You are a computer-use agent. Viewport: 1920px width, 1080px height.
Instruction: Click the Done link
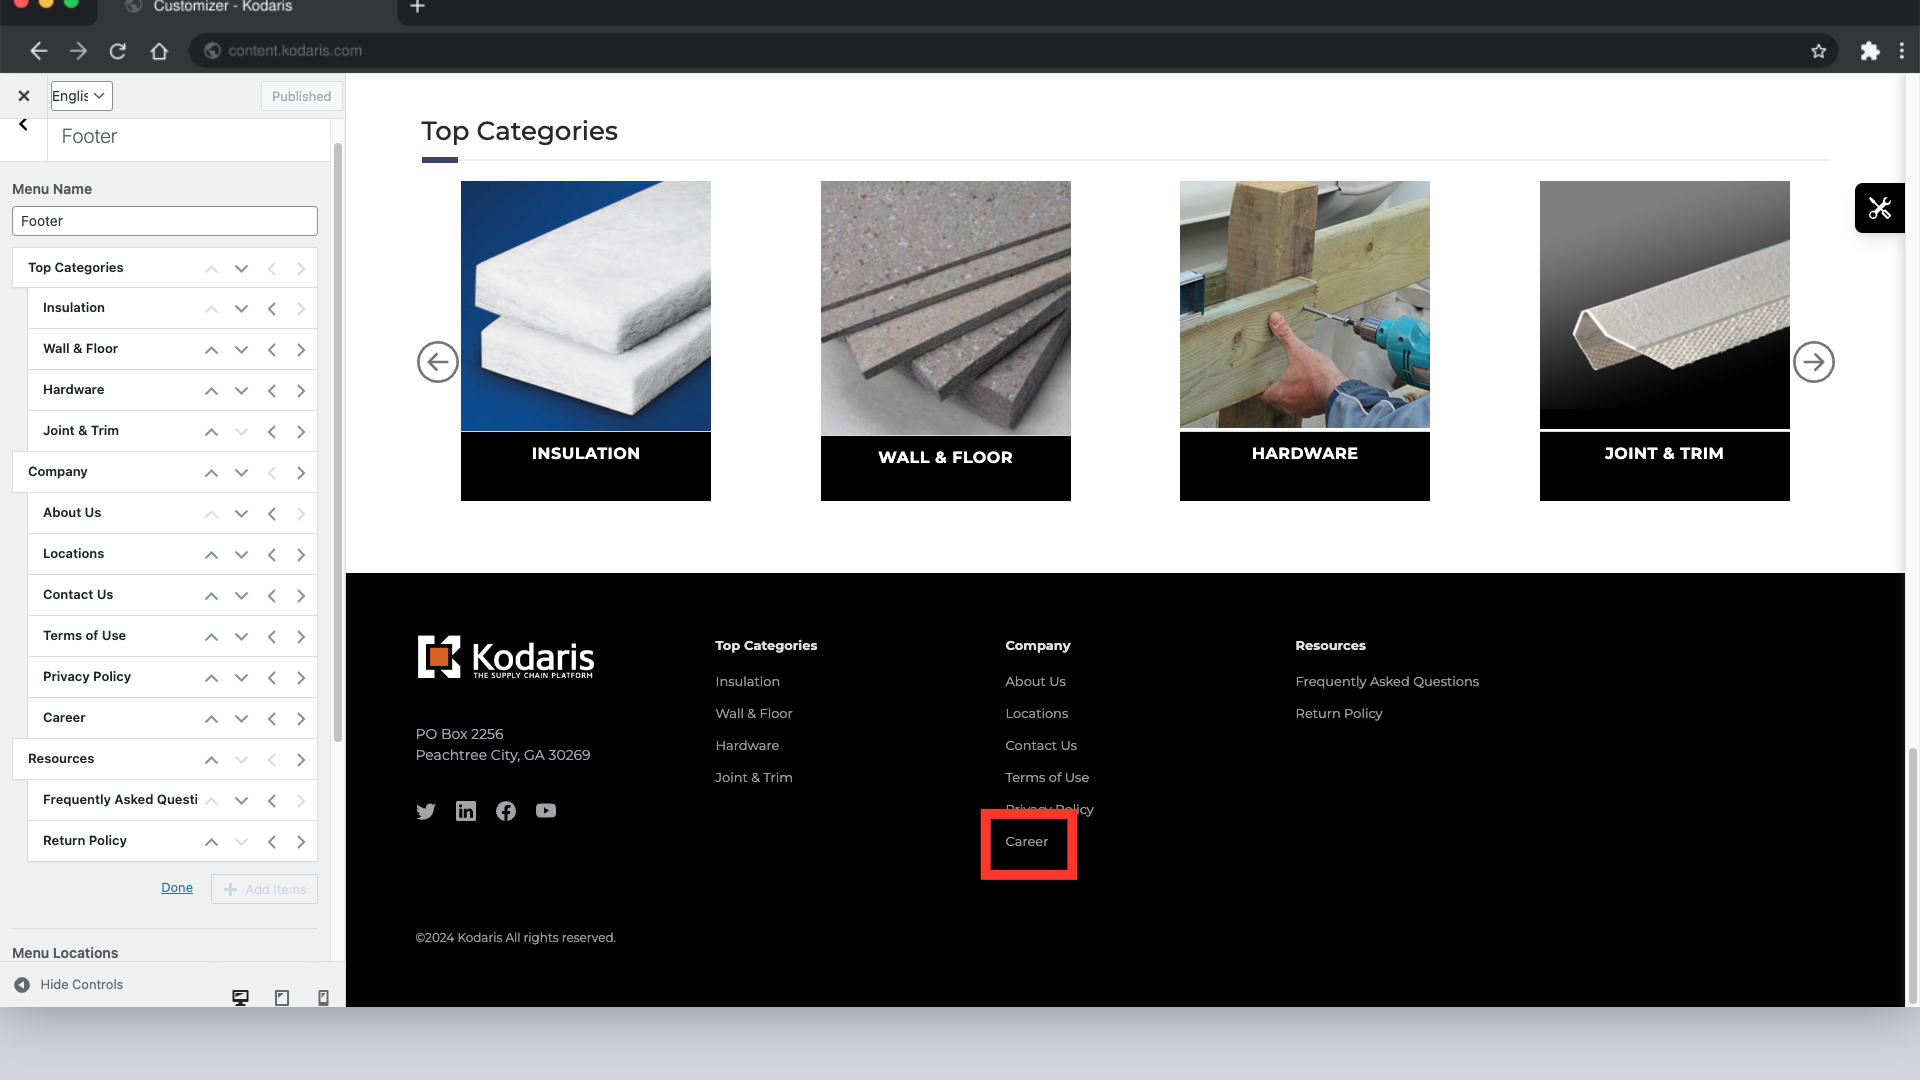[177, 888]
